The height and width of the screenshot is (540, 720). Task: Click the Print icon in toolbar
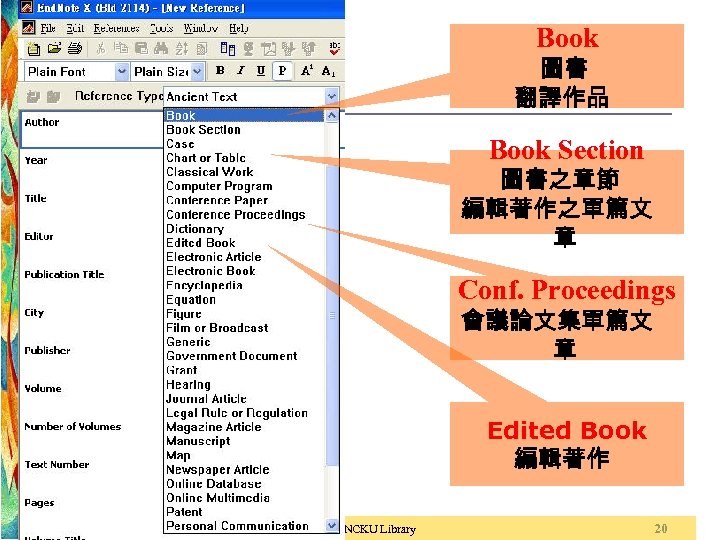tap(74, 48)
